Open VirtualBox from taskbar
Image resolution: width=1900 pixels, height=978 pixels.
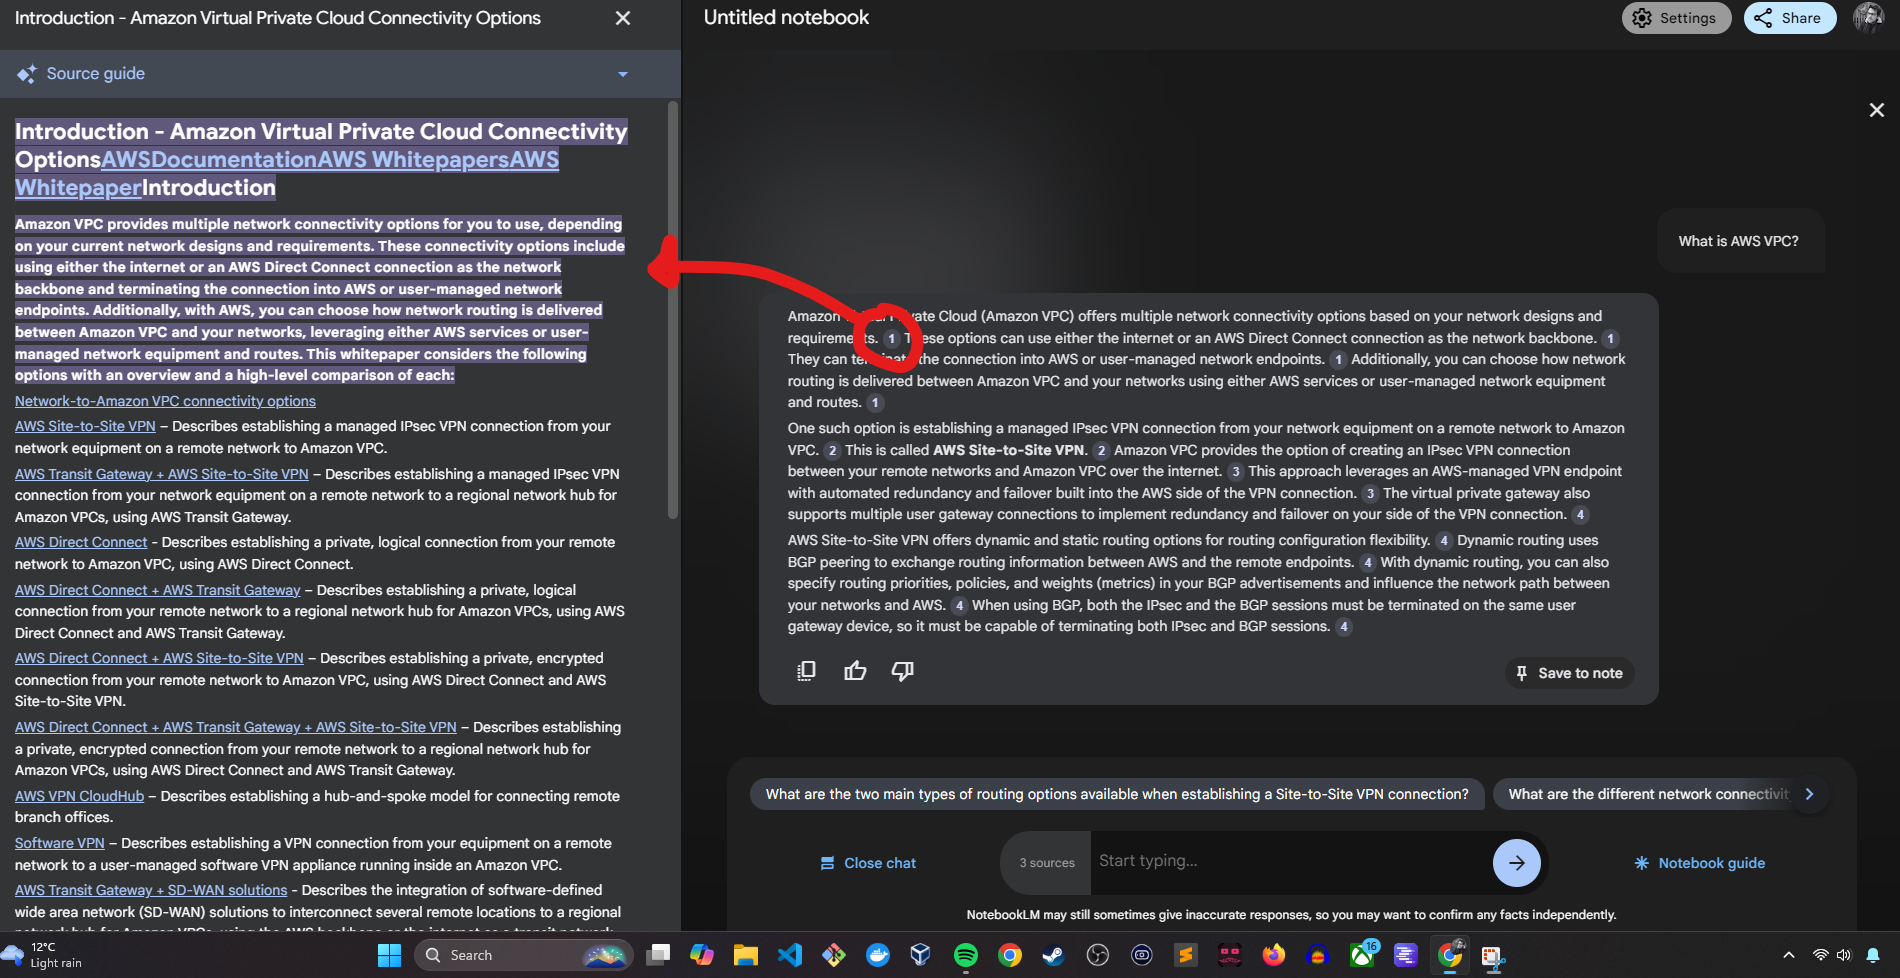922,955
